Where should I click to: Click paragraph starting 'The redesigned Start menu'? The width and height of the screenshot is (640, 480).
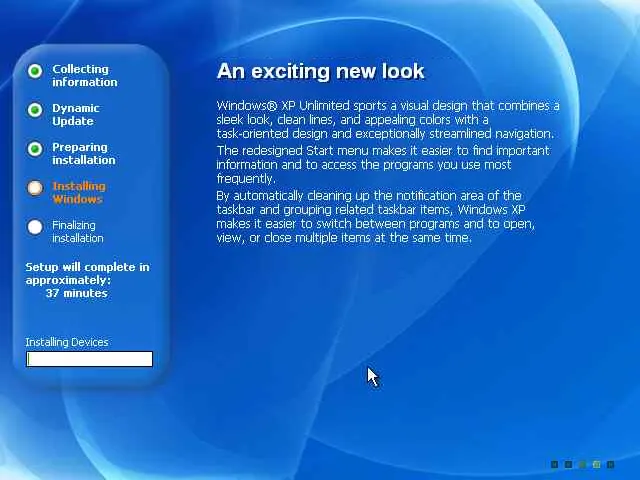click(383, 164)
